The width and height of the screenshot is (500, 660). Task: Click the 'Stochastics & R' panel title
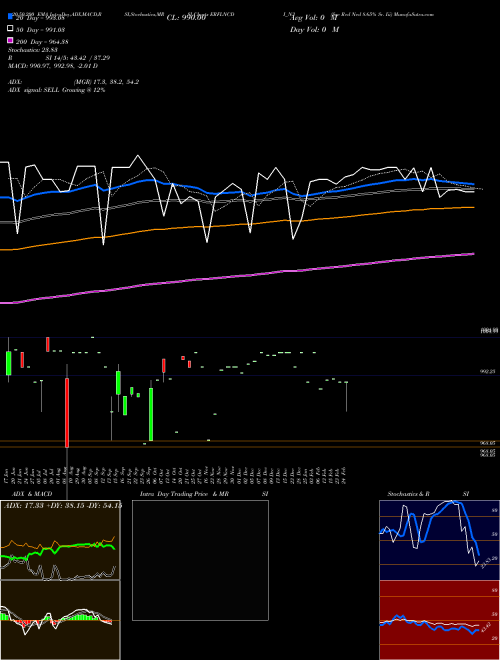[x=408, y=494]
